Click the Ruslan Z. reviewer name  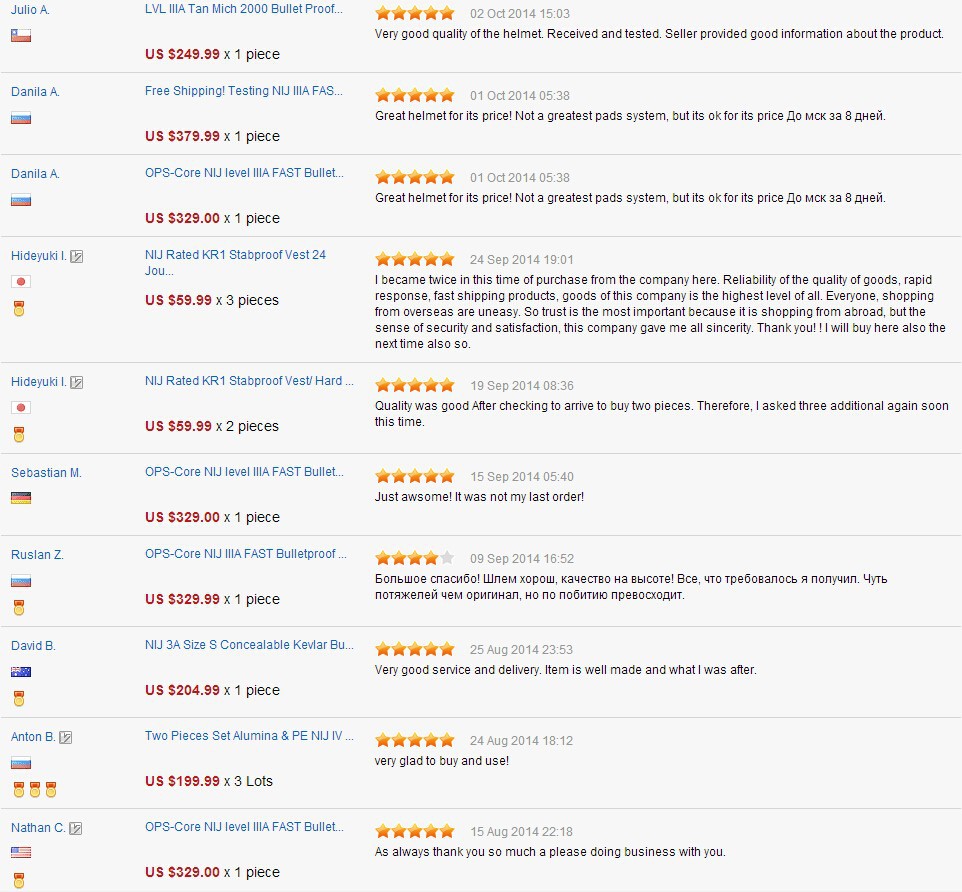coord(37,554)
